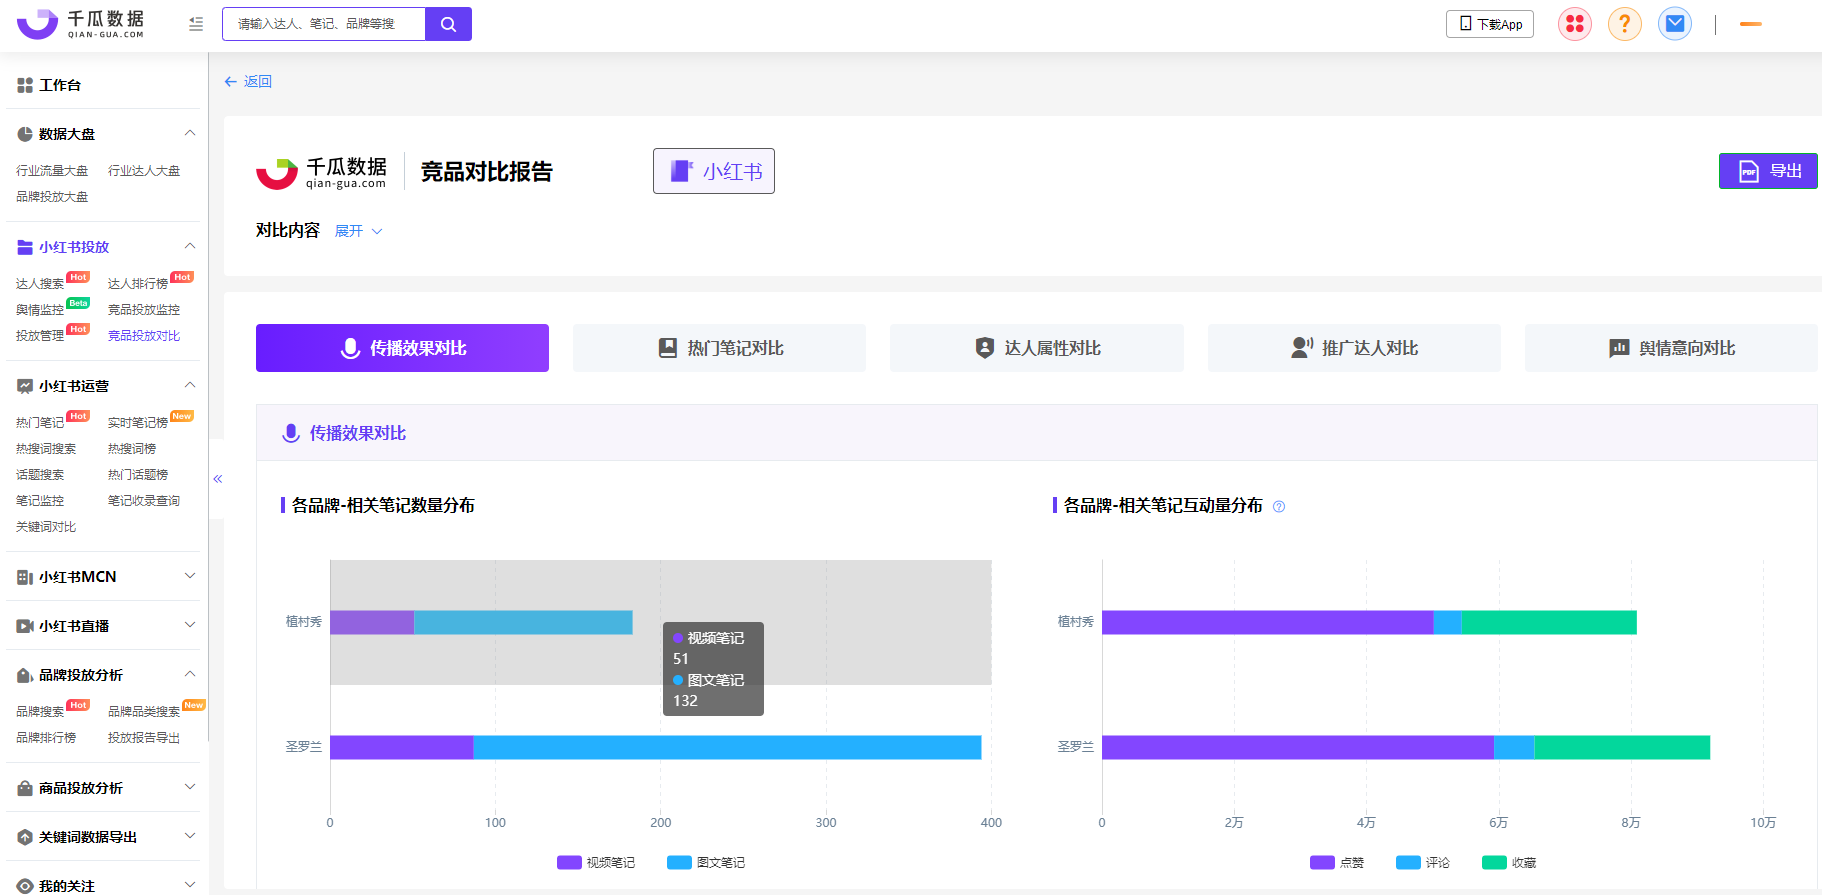Click 植村秀 green 收藏 bar segment
Screen dimensions: 1822x895
1549,622
